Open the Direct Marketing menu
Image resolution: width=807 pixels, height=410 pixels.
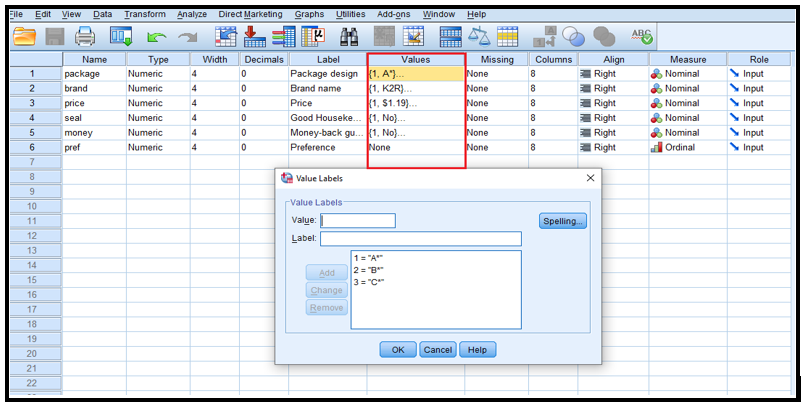point(250,14)
